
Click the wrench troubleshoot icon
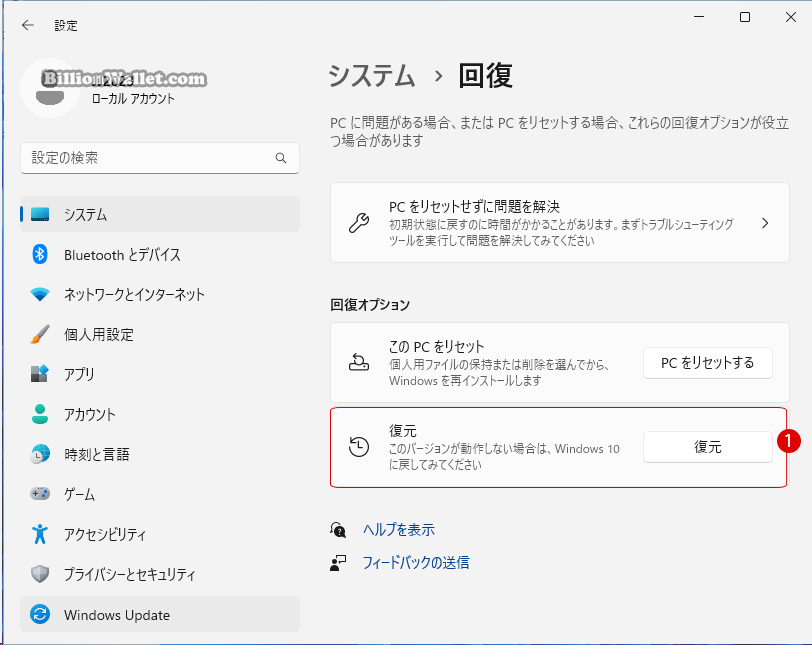click(359, 223)
